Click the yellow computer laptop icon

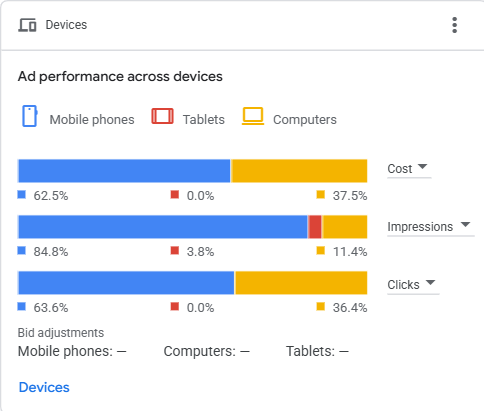click(253, 116)
